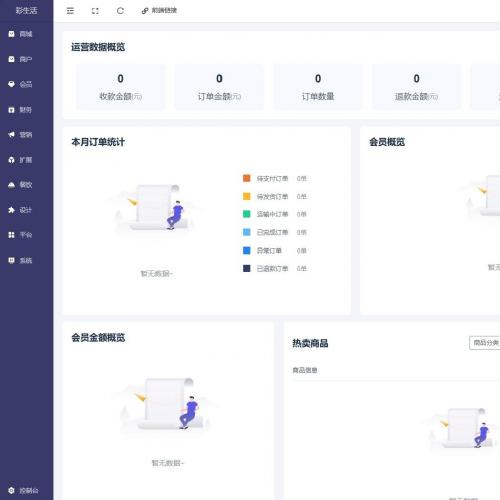Open the 前端链接 front-end link
Viewport: 500px width, 500px height.
pos(159,11)
